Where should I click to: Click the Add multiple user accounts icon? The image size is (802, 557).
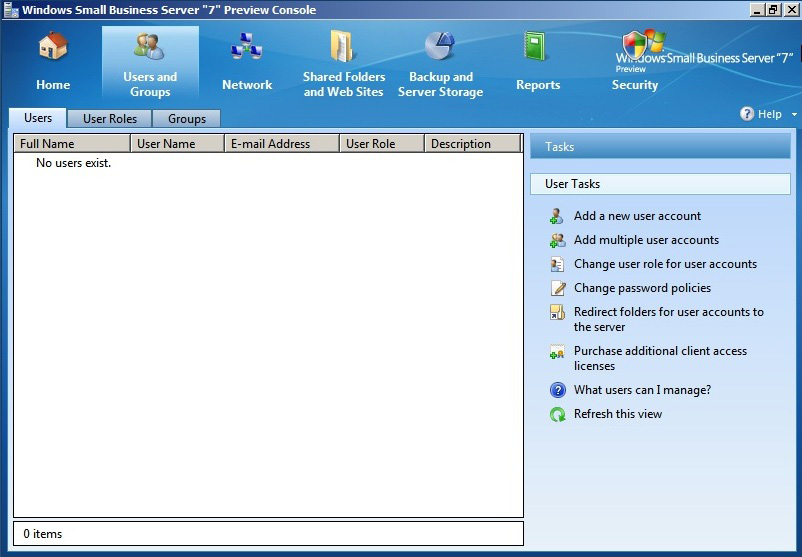coord(557,240)
